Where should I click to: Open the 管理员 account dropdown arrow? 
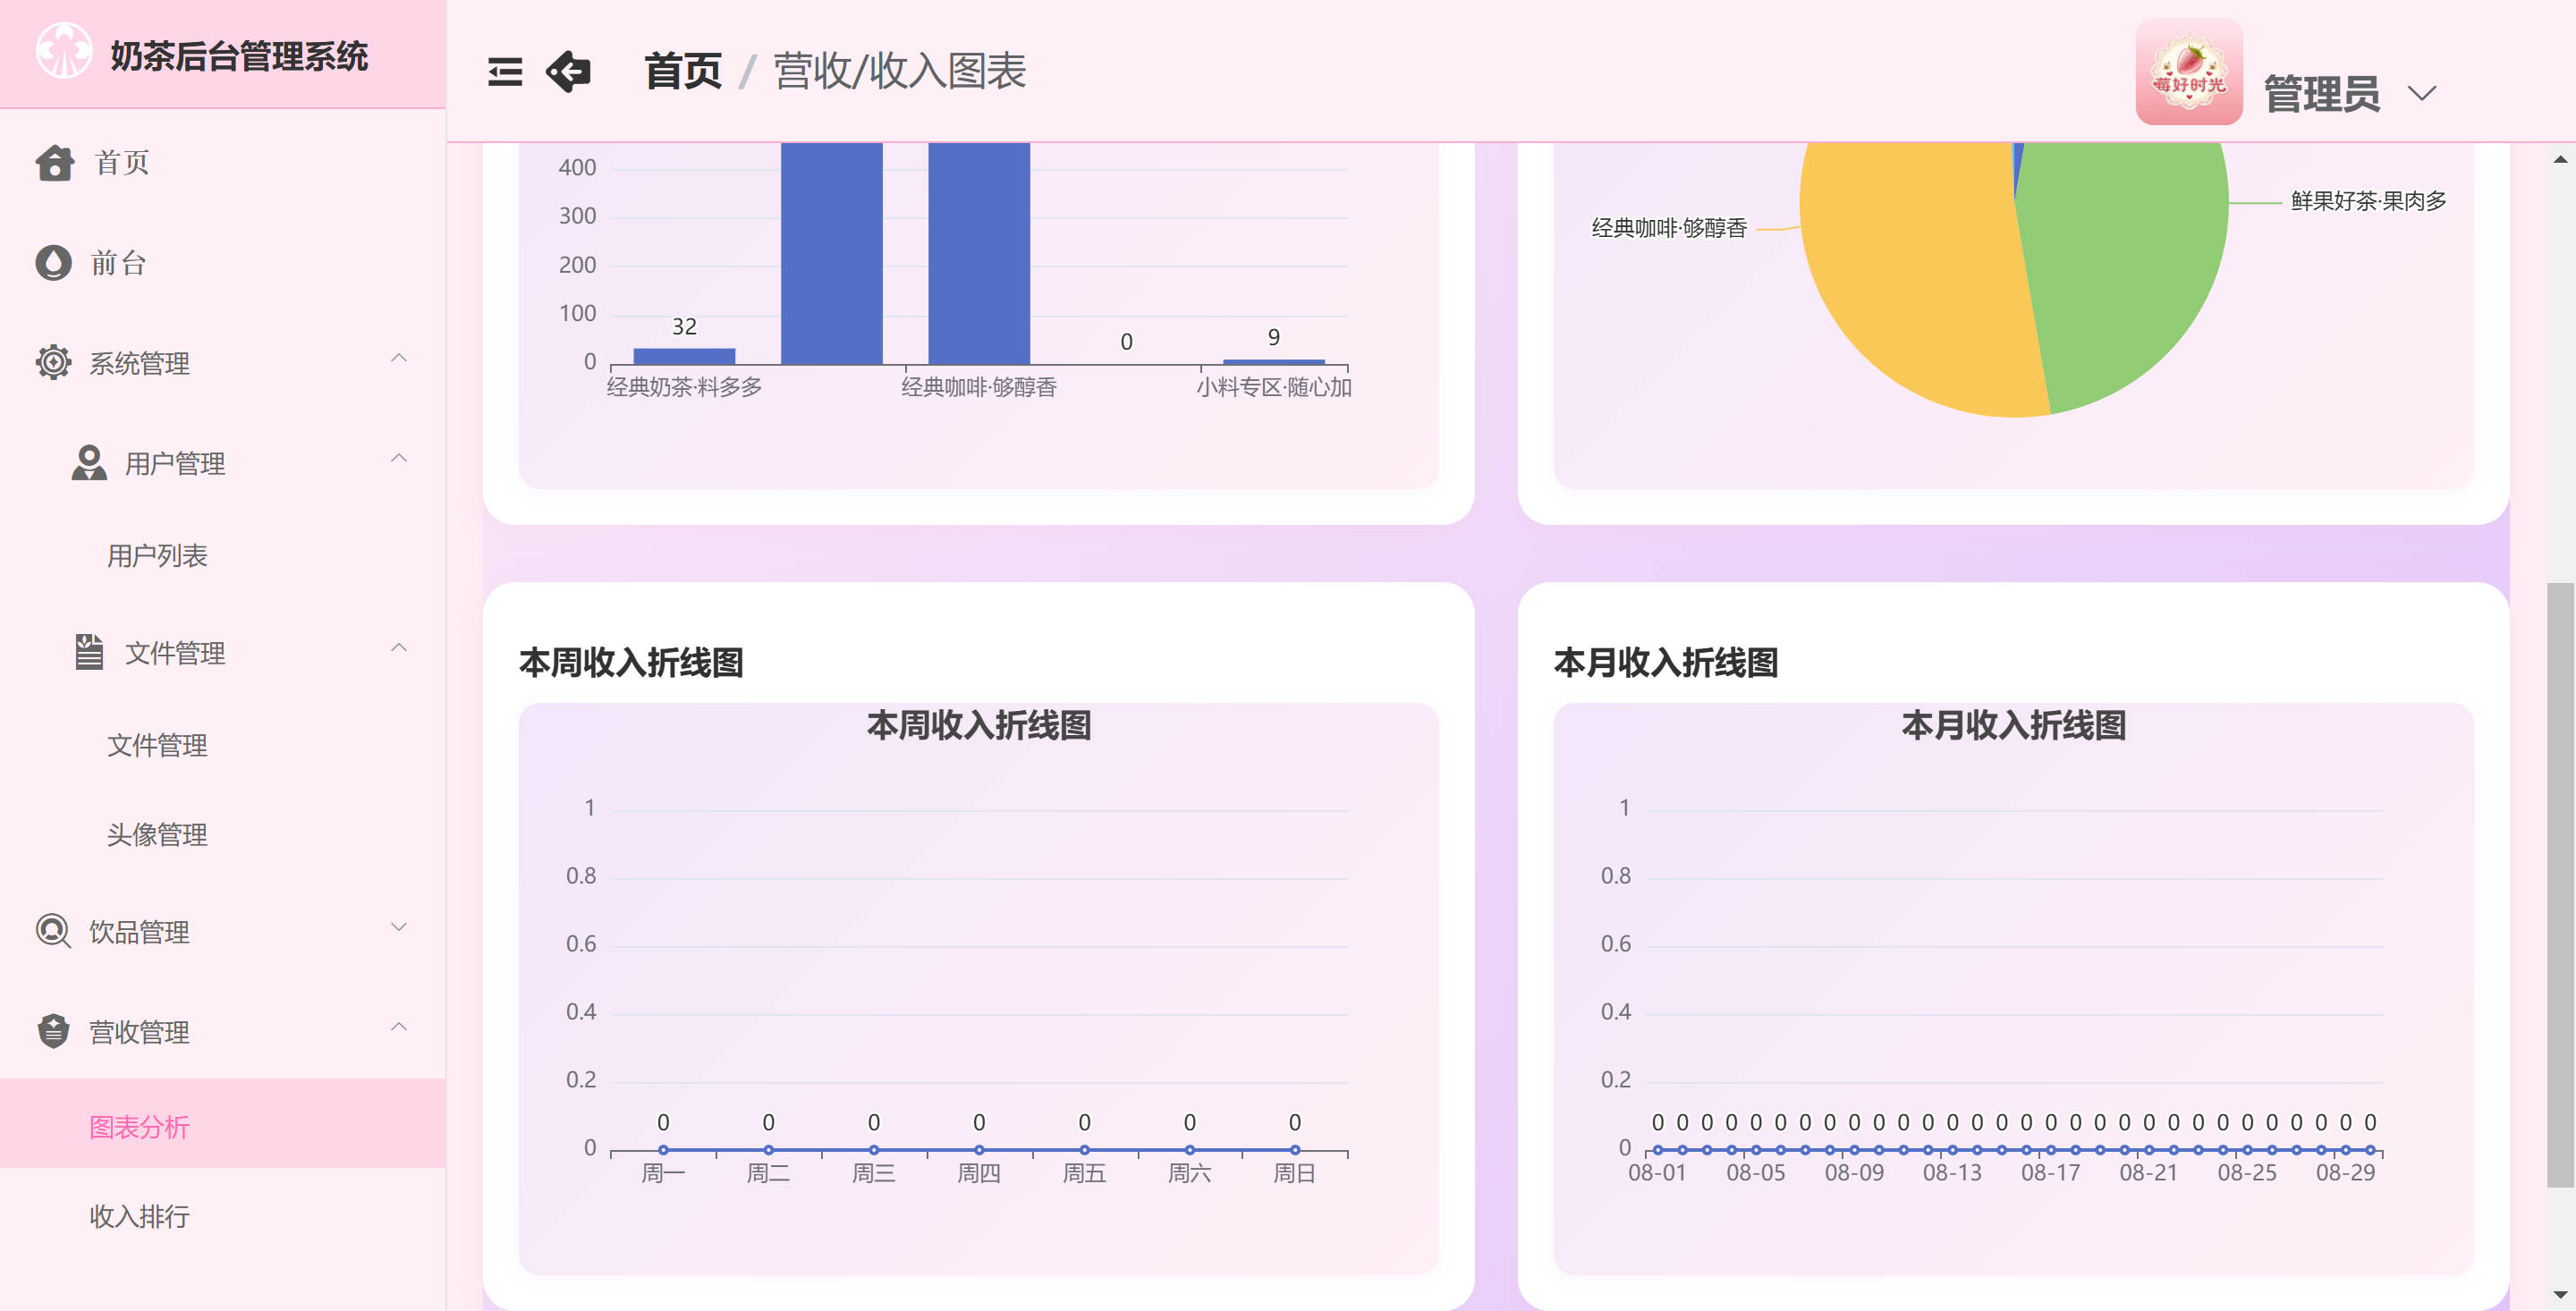2422,94
